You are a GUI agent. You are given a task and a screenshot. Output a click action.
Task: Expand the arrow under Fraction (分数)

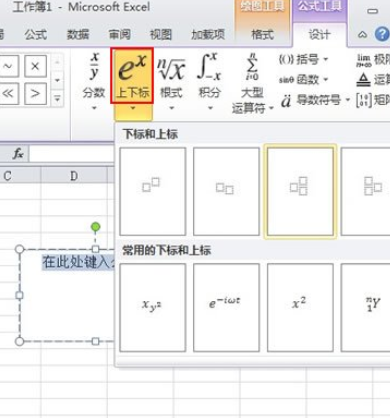click(x=94, y=108)
